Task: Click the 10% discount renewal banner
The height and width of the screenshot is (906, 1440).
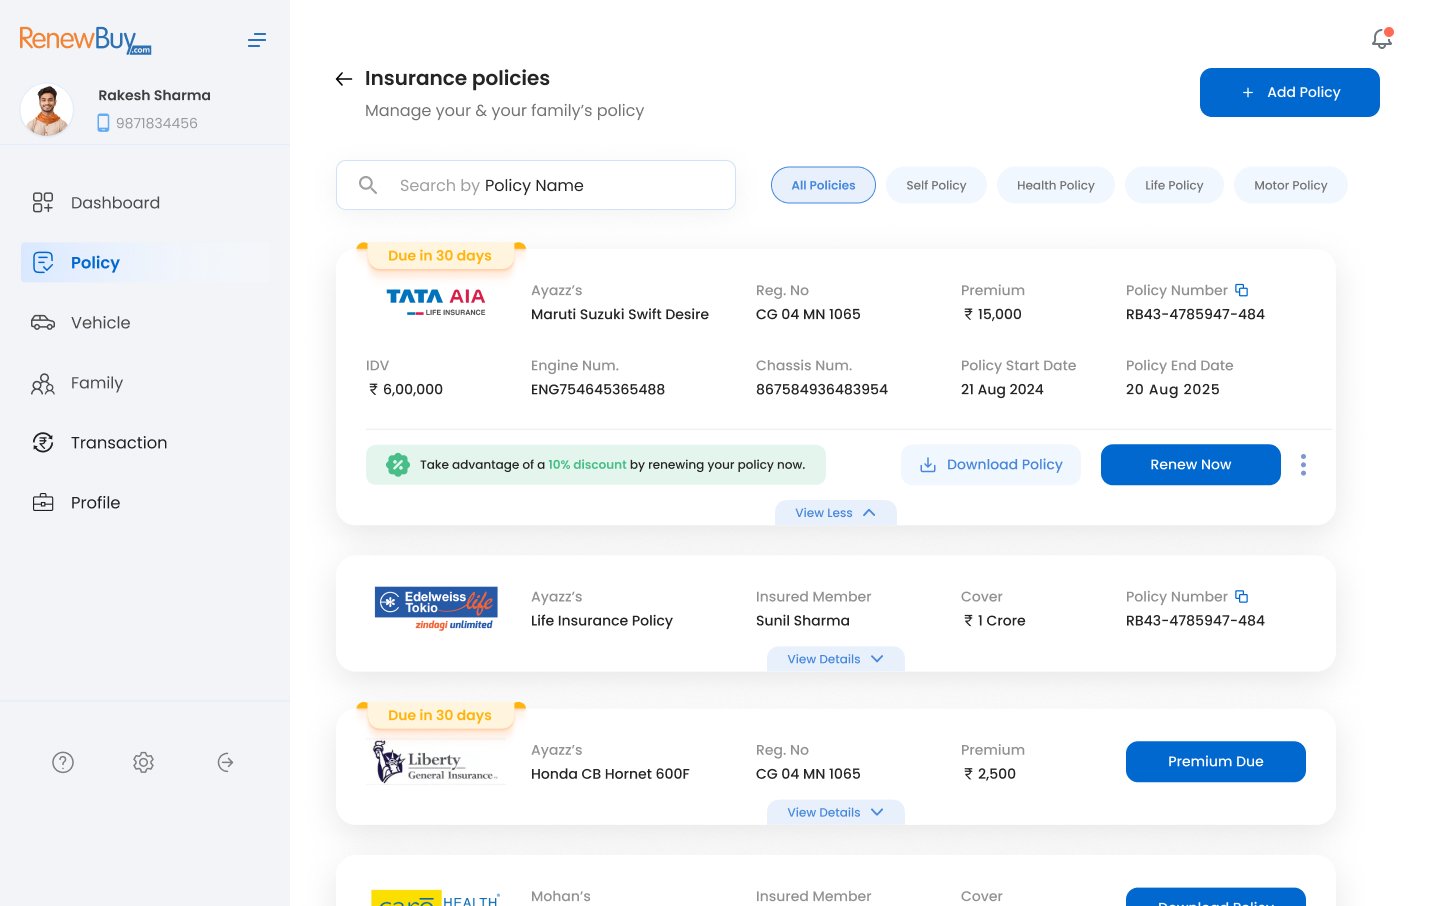Action: [596, 465]
